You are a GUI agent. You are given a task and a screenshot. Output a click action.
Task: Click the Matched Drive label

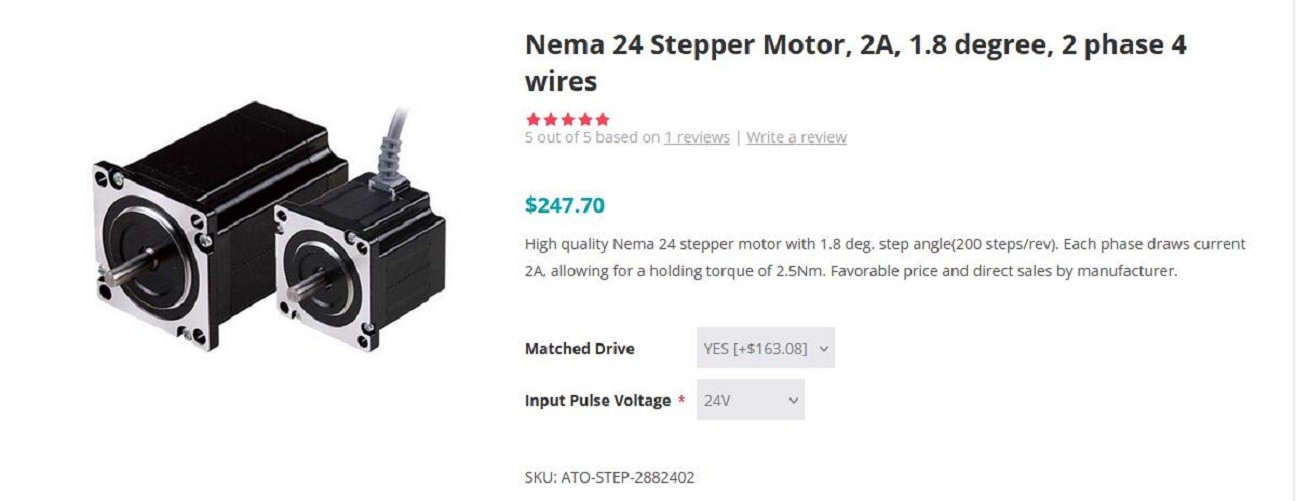coord(579,348)
